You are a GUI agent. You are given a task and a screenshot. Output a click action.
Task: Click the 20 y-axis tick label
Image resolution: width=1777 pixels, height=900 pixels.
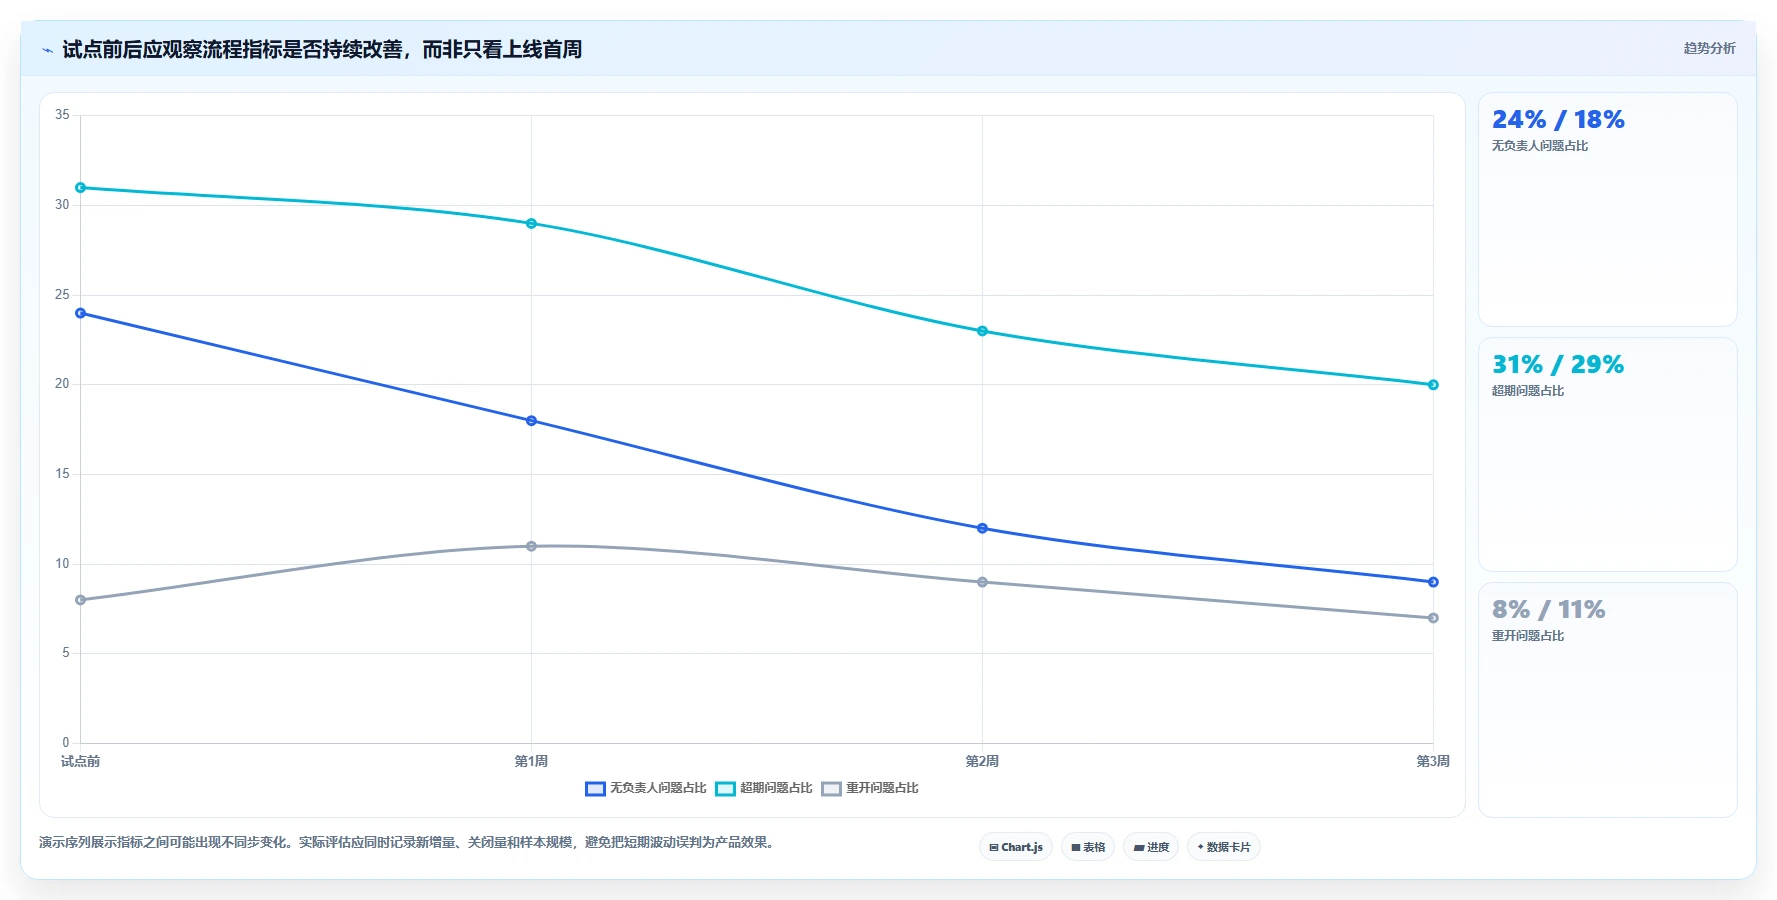point(62,384)
